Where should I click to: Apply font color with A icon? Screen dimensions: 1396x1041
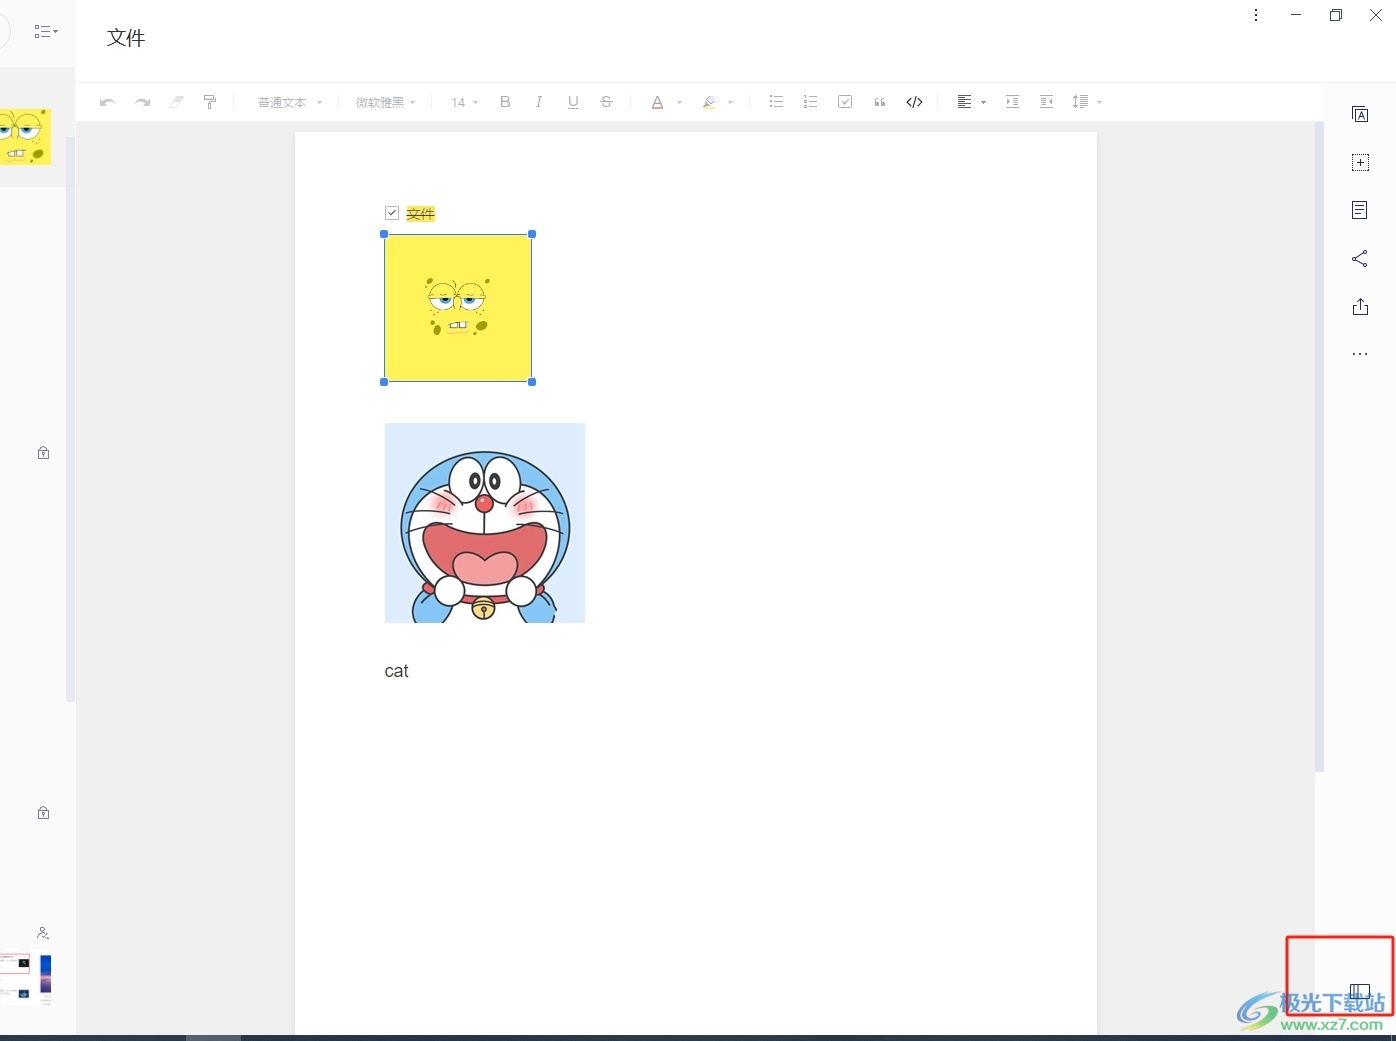[x=657, y=102]
